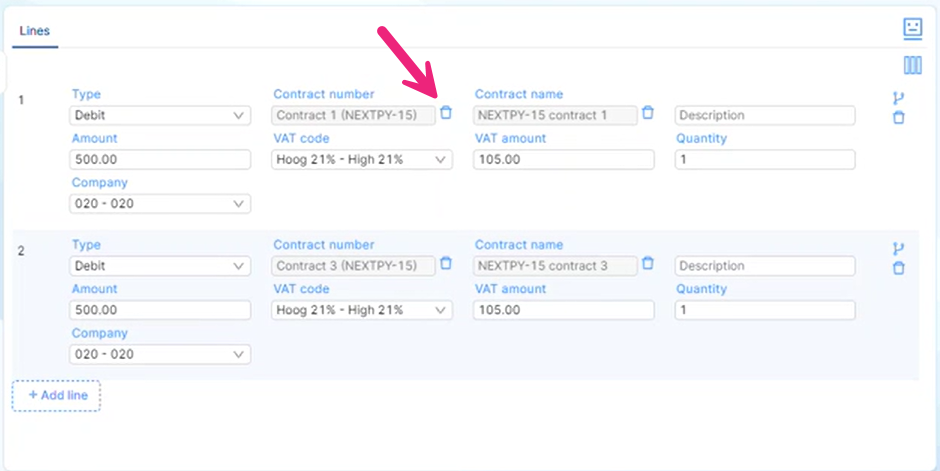Click the Add line button
The image size is (940, 471).
coord(57,396)
